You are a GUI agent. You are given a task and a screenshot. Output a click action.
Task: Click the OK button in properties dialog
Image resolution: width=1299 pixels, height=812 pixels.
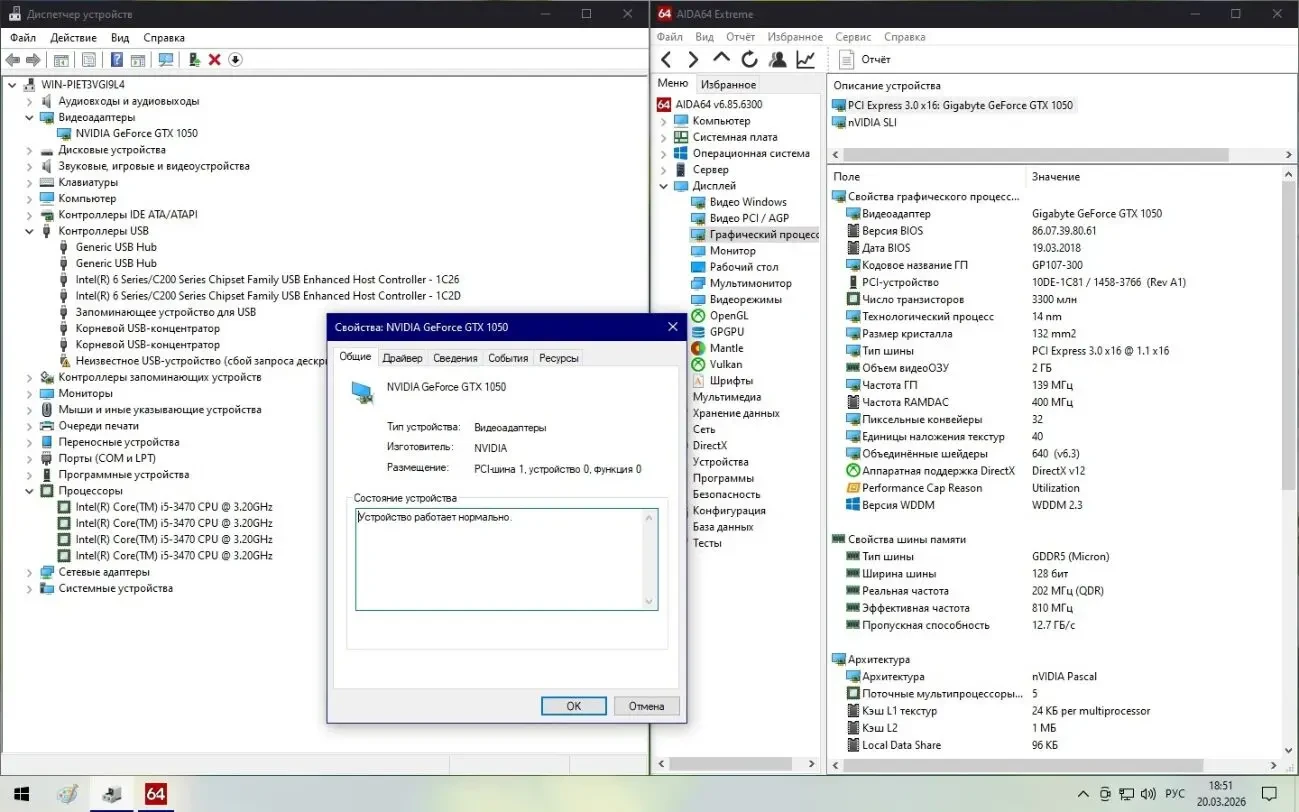(x=573, y=706)
